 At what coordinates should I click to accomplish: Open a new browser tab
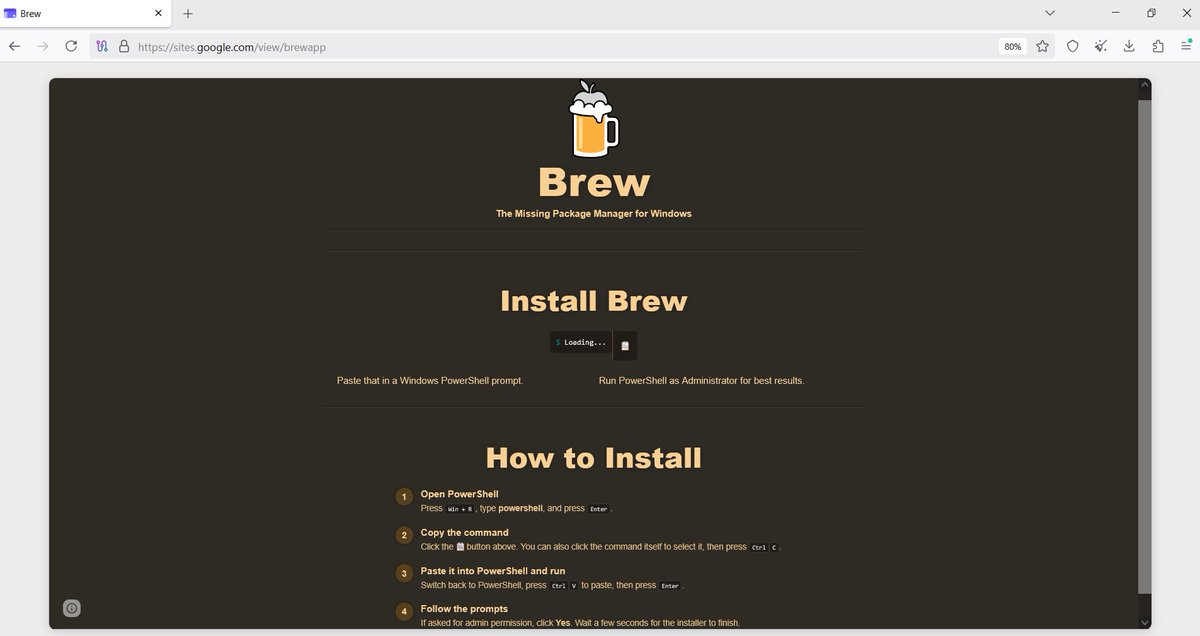tap(188, 13)
